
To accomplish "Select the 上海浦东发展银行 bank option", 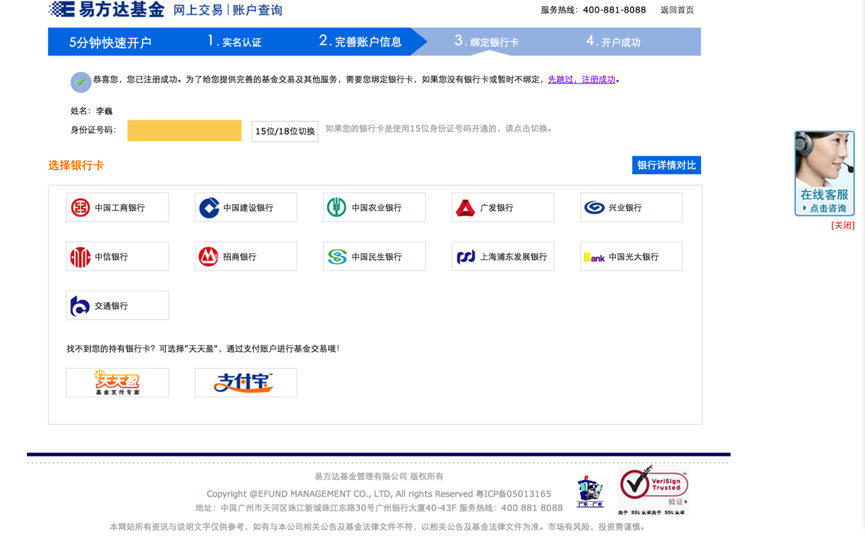I will click(503, 256).
